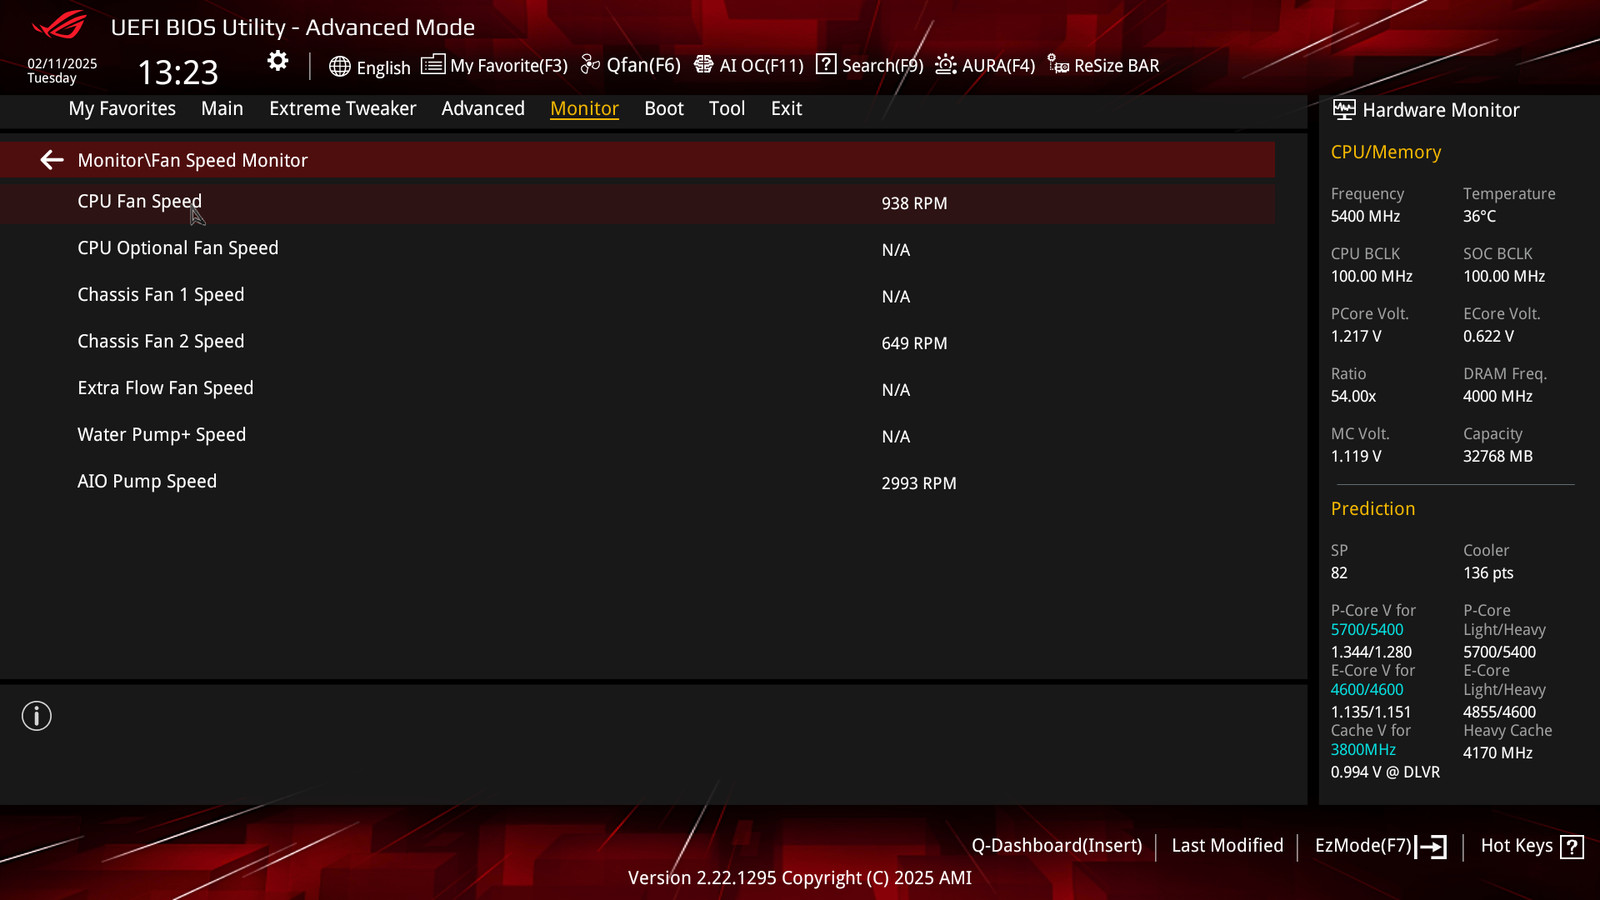Click the ReSize BAR icon
Screen dimensions: 1600x900
1058,65
